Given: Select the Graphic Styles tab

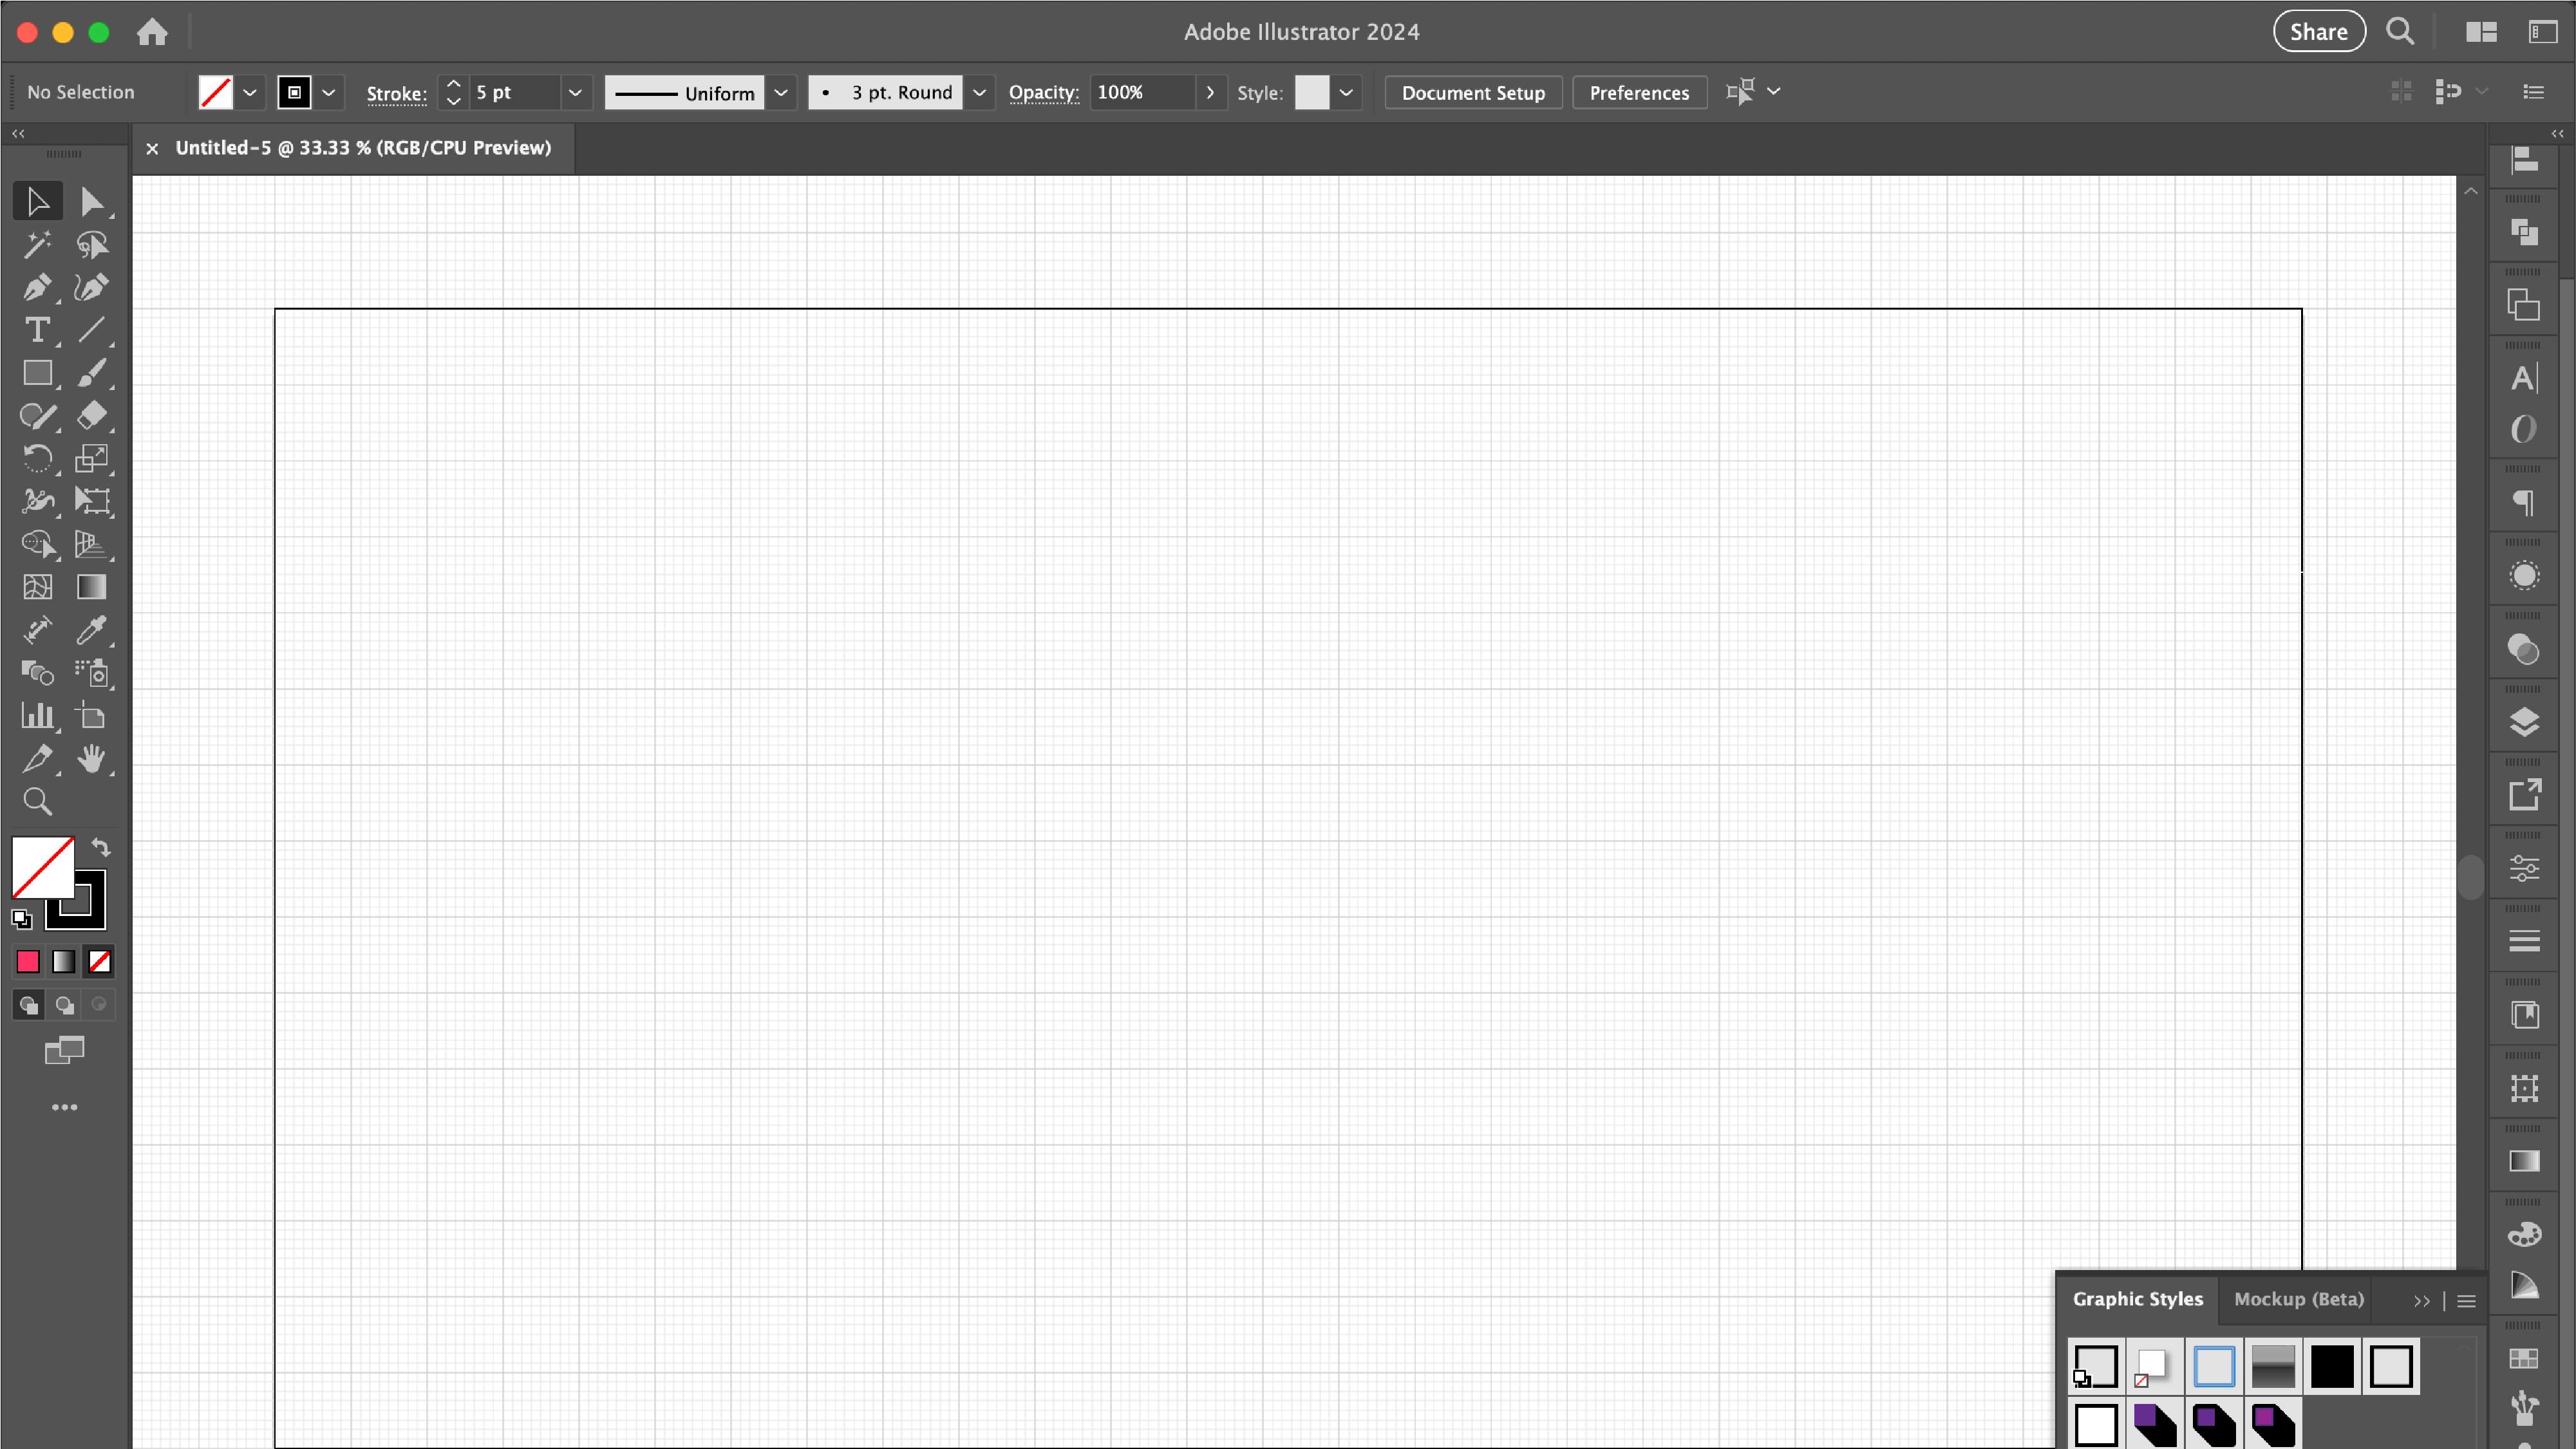Looking at the screenshot, I should click(x=2138, y=1297).
